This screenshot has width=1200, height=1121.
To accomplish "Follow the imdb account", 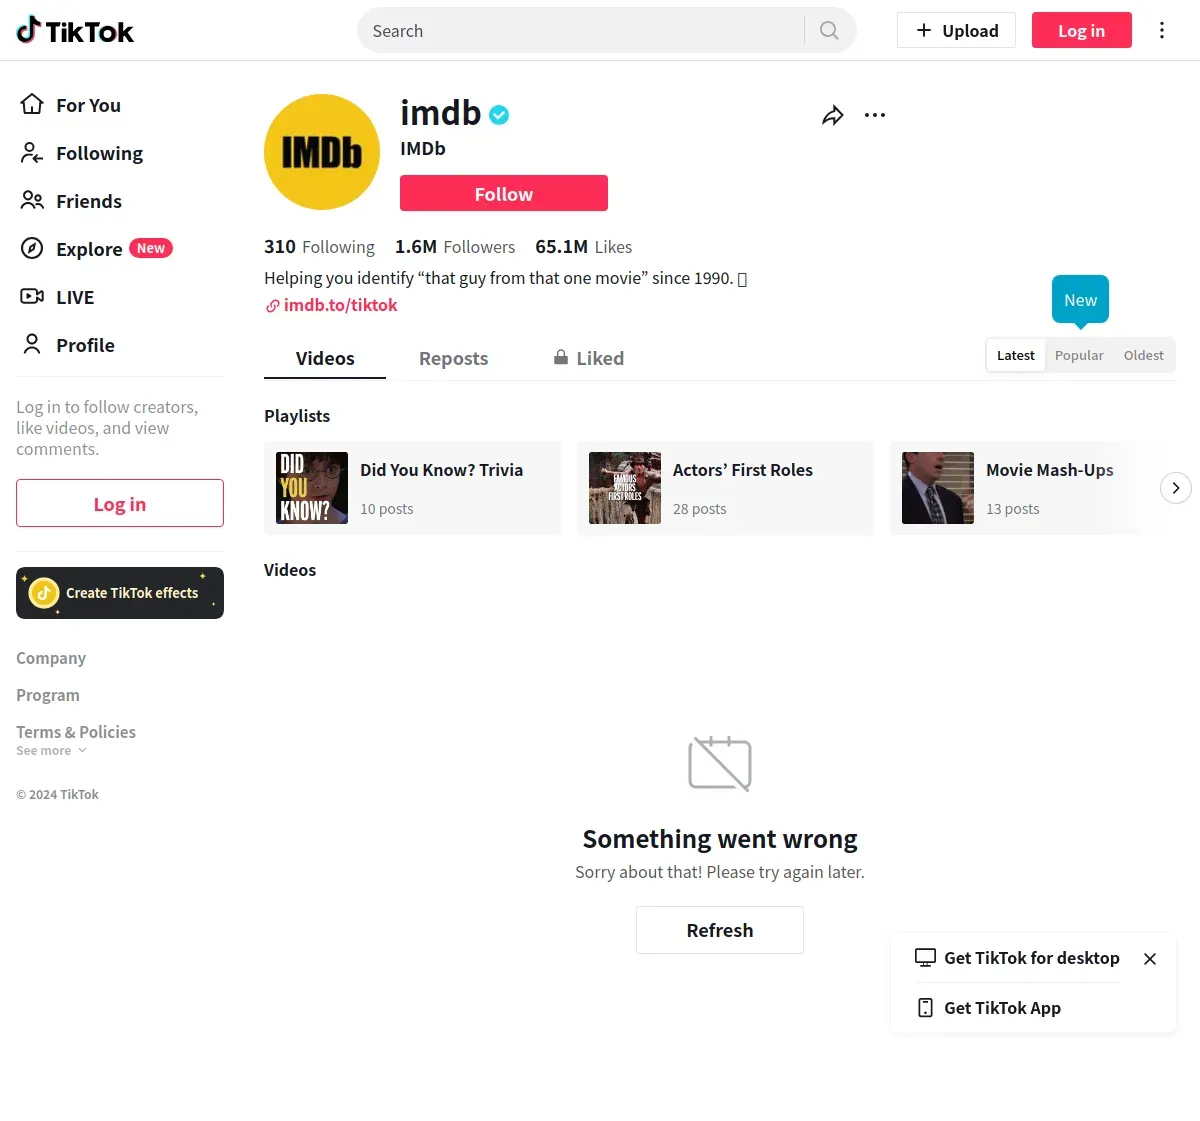I will pos(504,193).
